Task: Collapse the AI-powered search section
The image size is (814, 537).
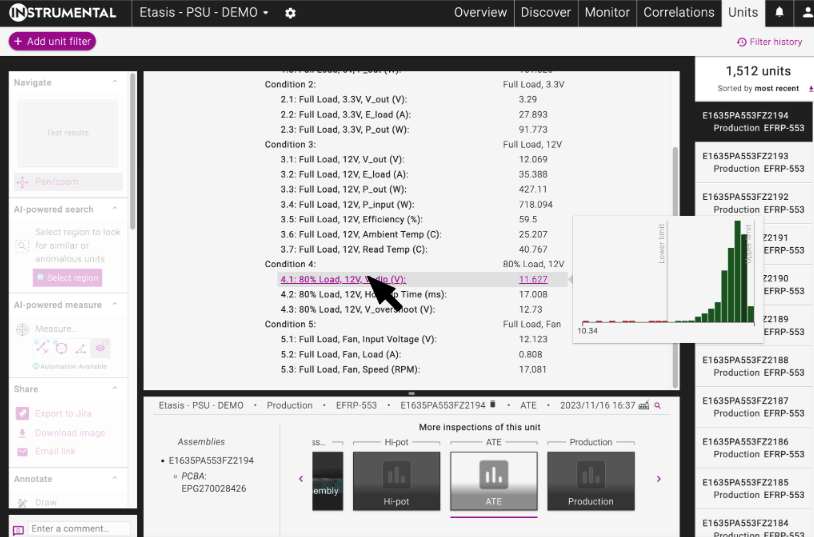Action: pyautogui.click(x=115, y=209)
